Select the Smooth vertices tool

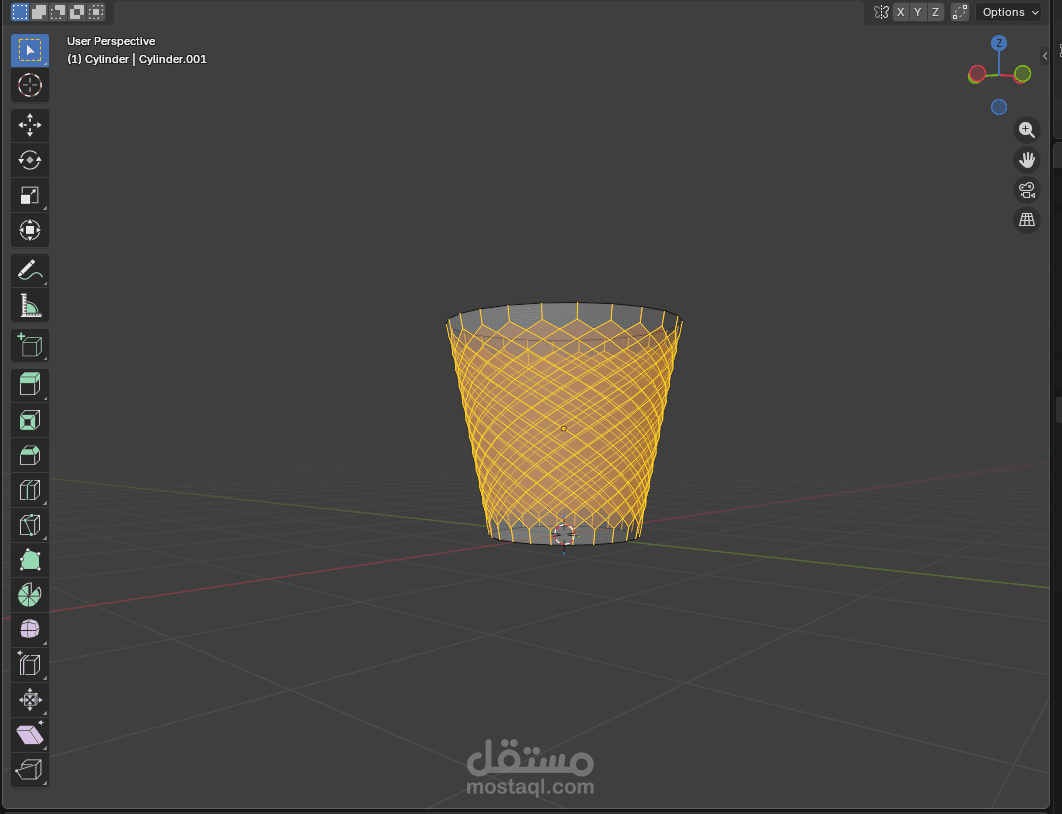30,630
